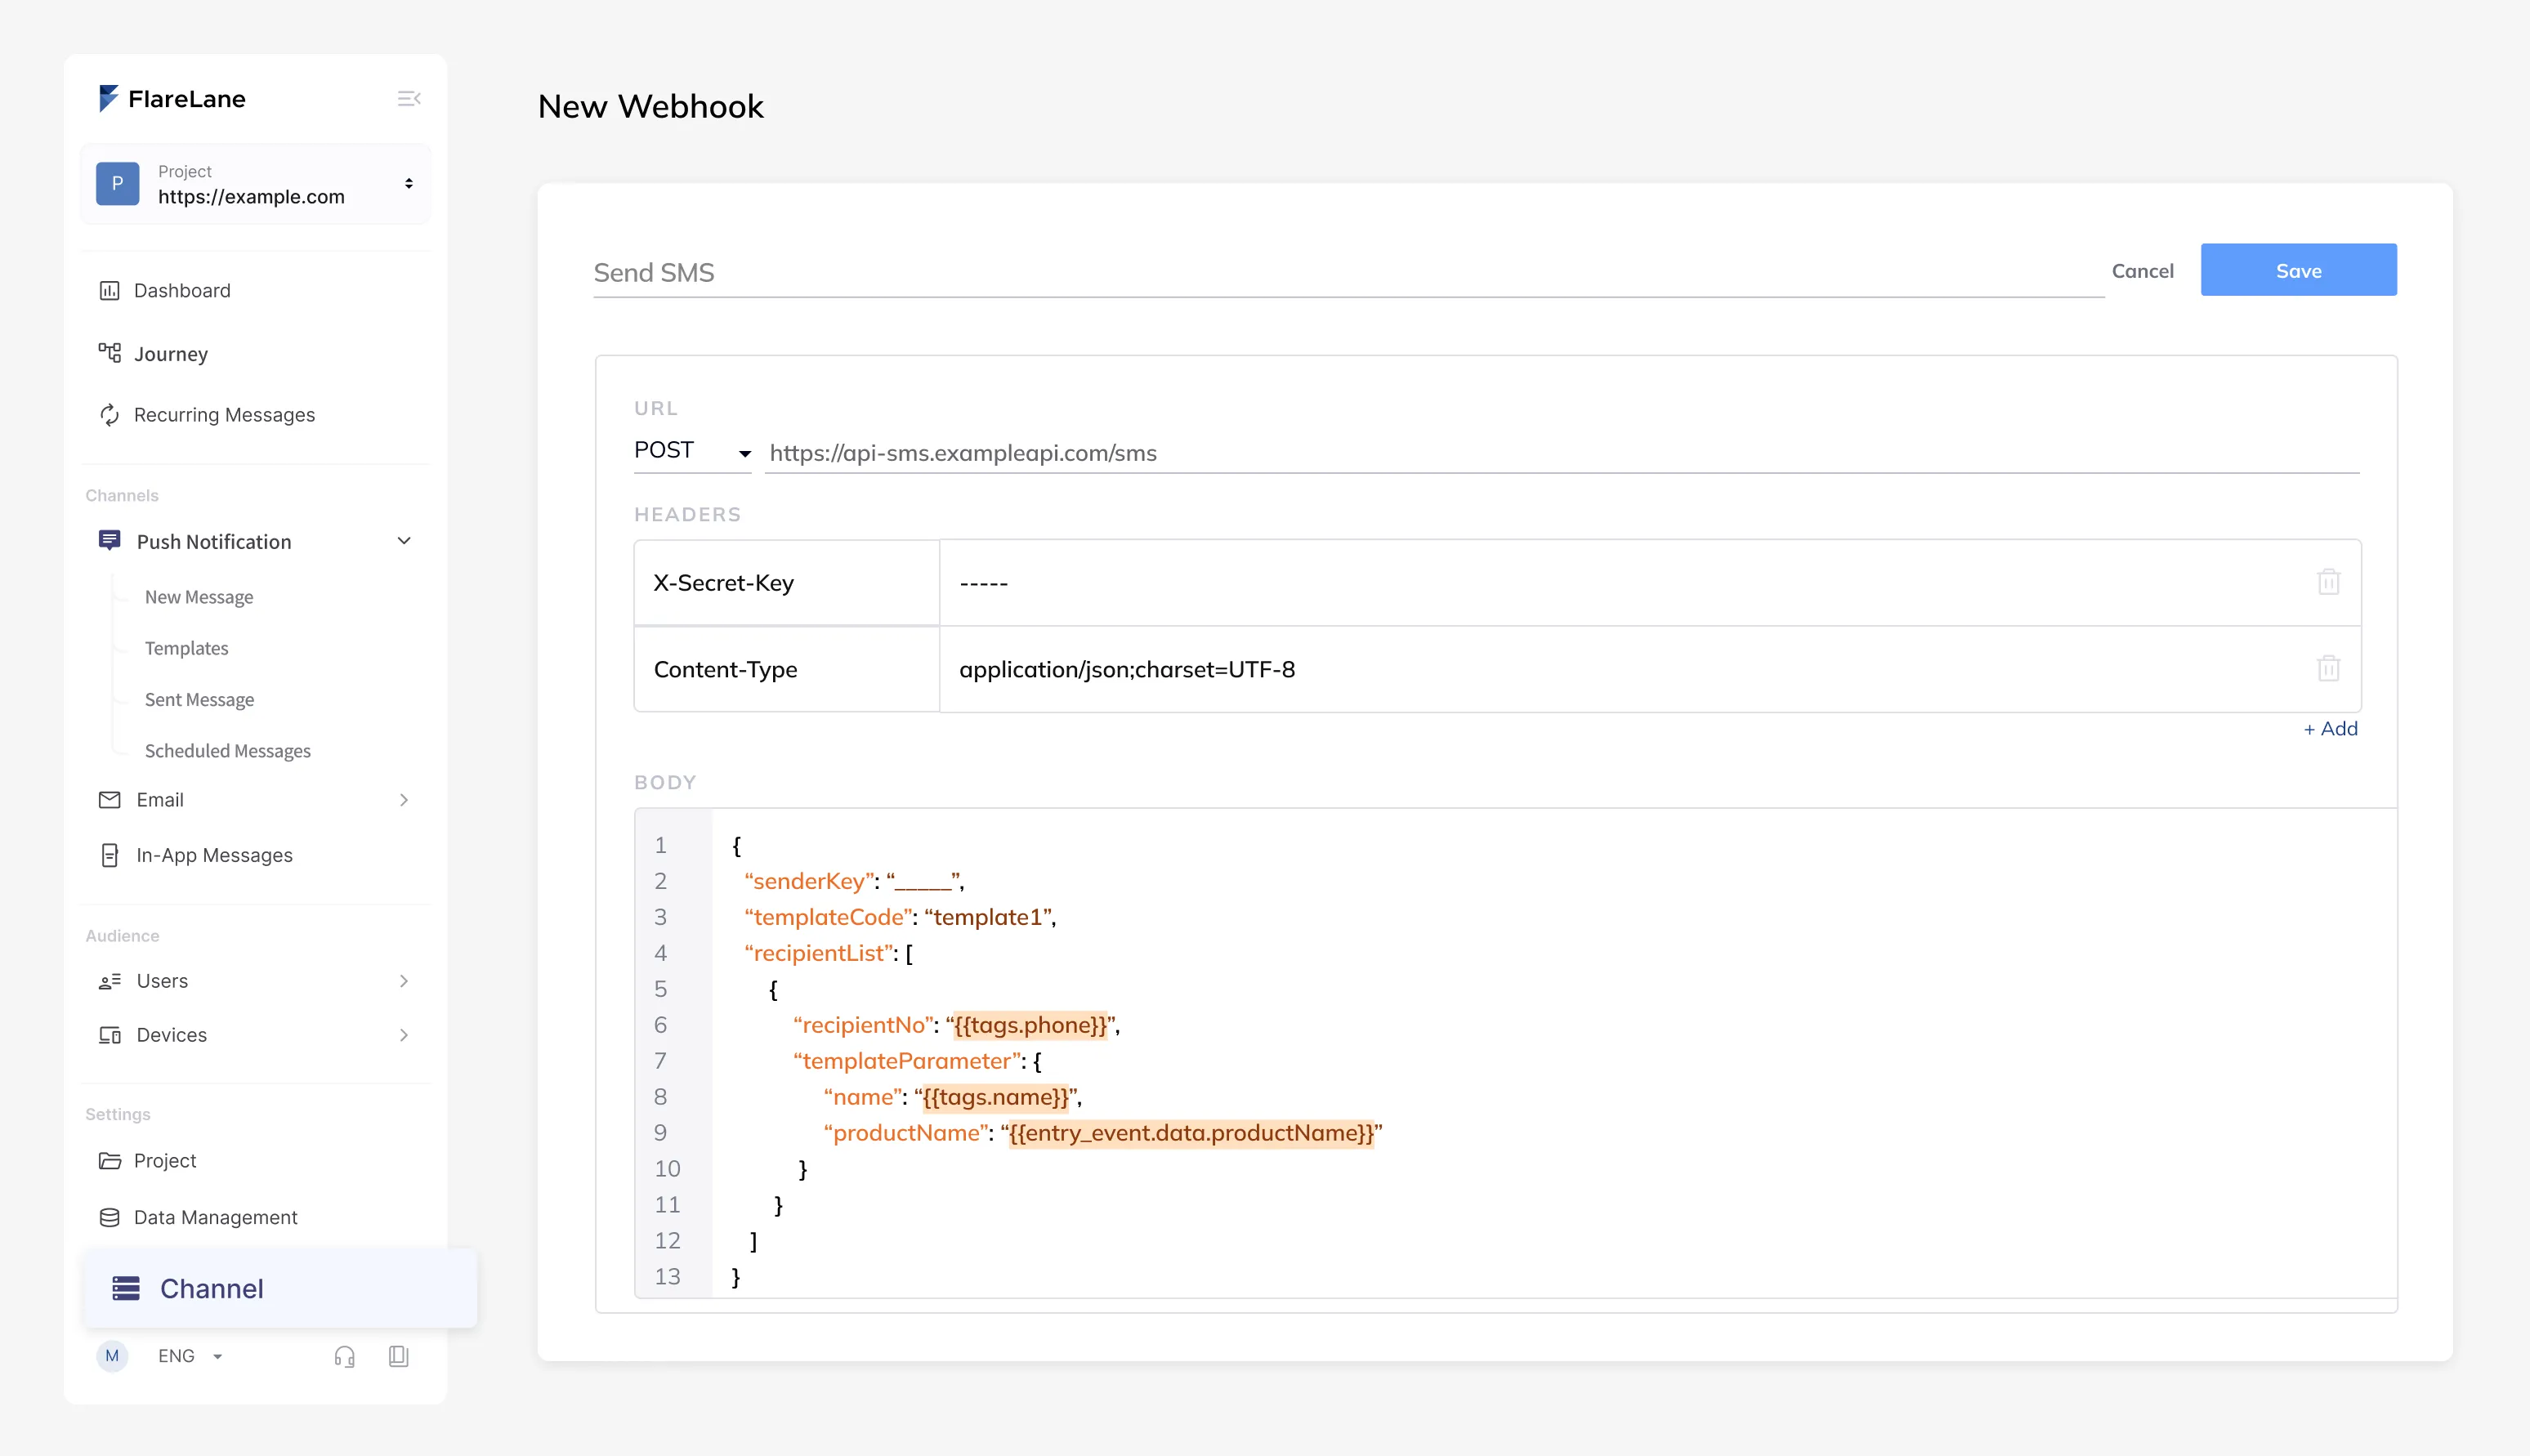Click the "recipientList" key in body
The image size is (2530, 1456).
click(x=818, y=953)
